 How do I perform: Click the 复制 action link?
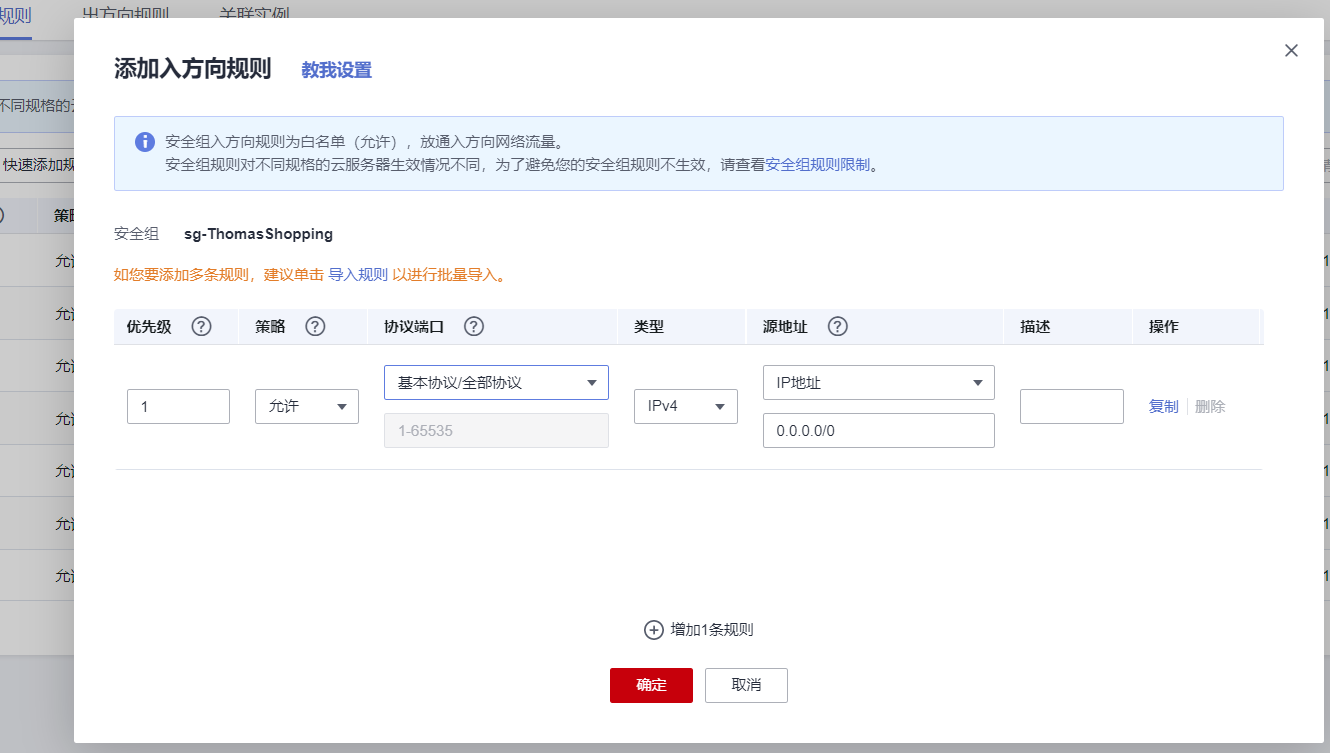coord(1163,407)
